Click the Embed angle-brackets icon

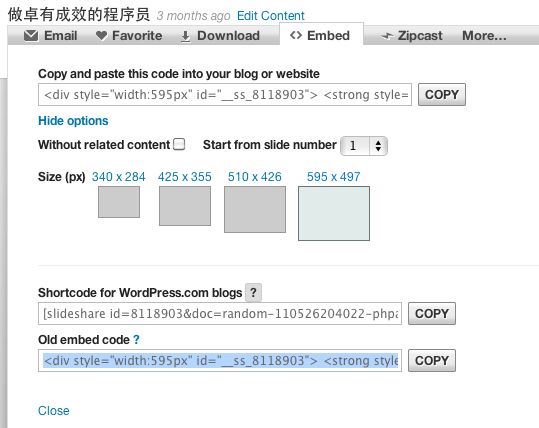point(296,35)
